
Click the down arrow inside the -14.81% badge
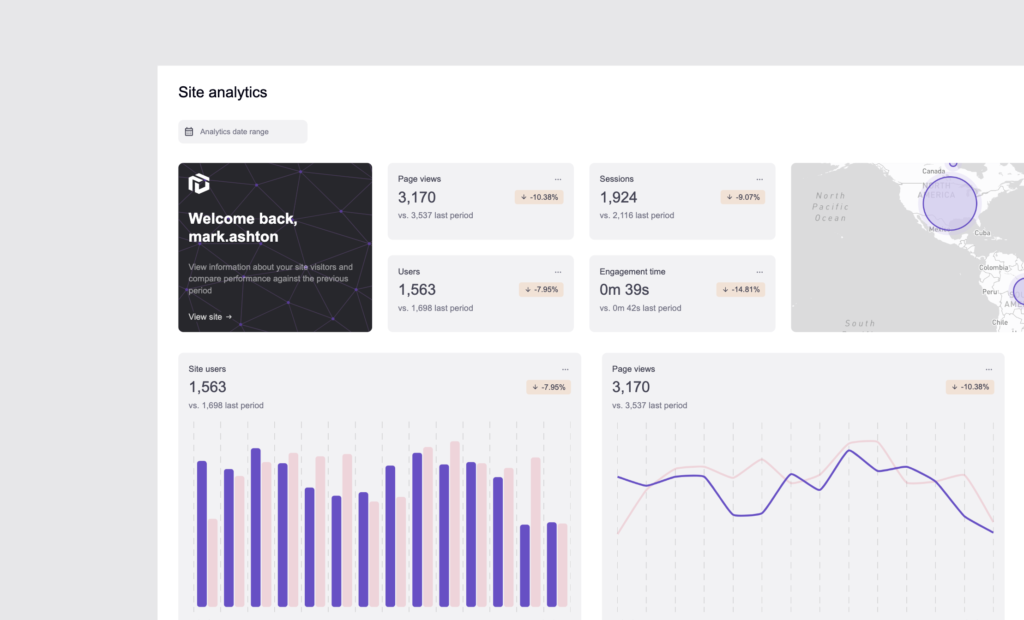pyautogui.click(x=725, y=289)
